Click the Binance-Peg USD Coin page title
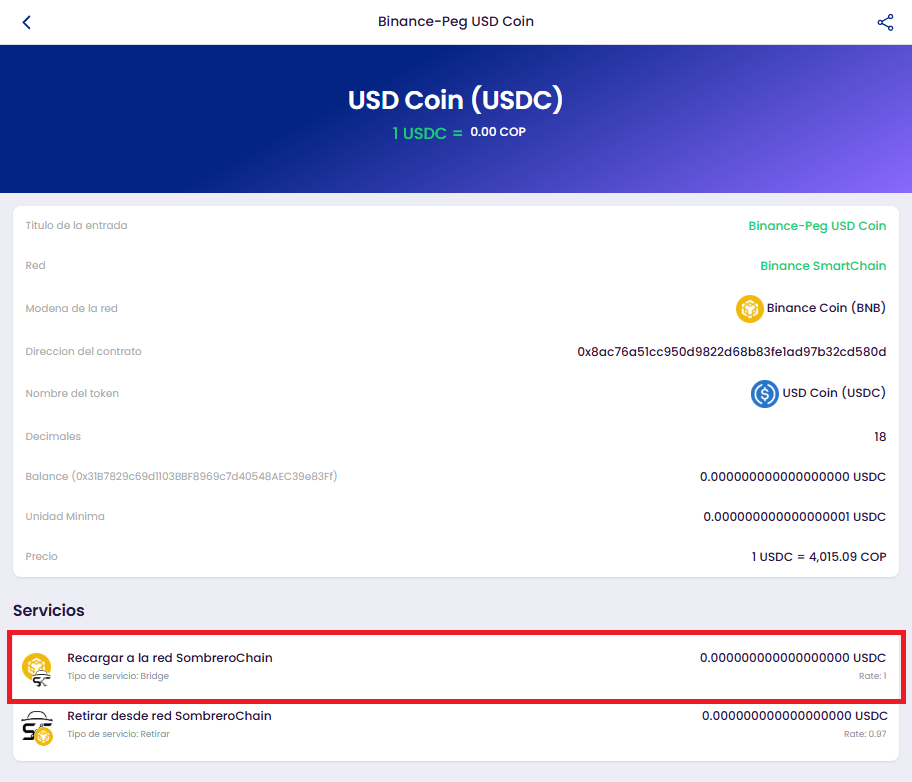 [455, 22]
